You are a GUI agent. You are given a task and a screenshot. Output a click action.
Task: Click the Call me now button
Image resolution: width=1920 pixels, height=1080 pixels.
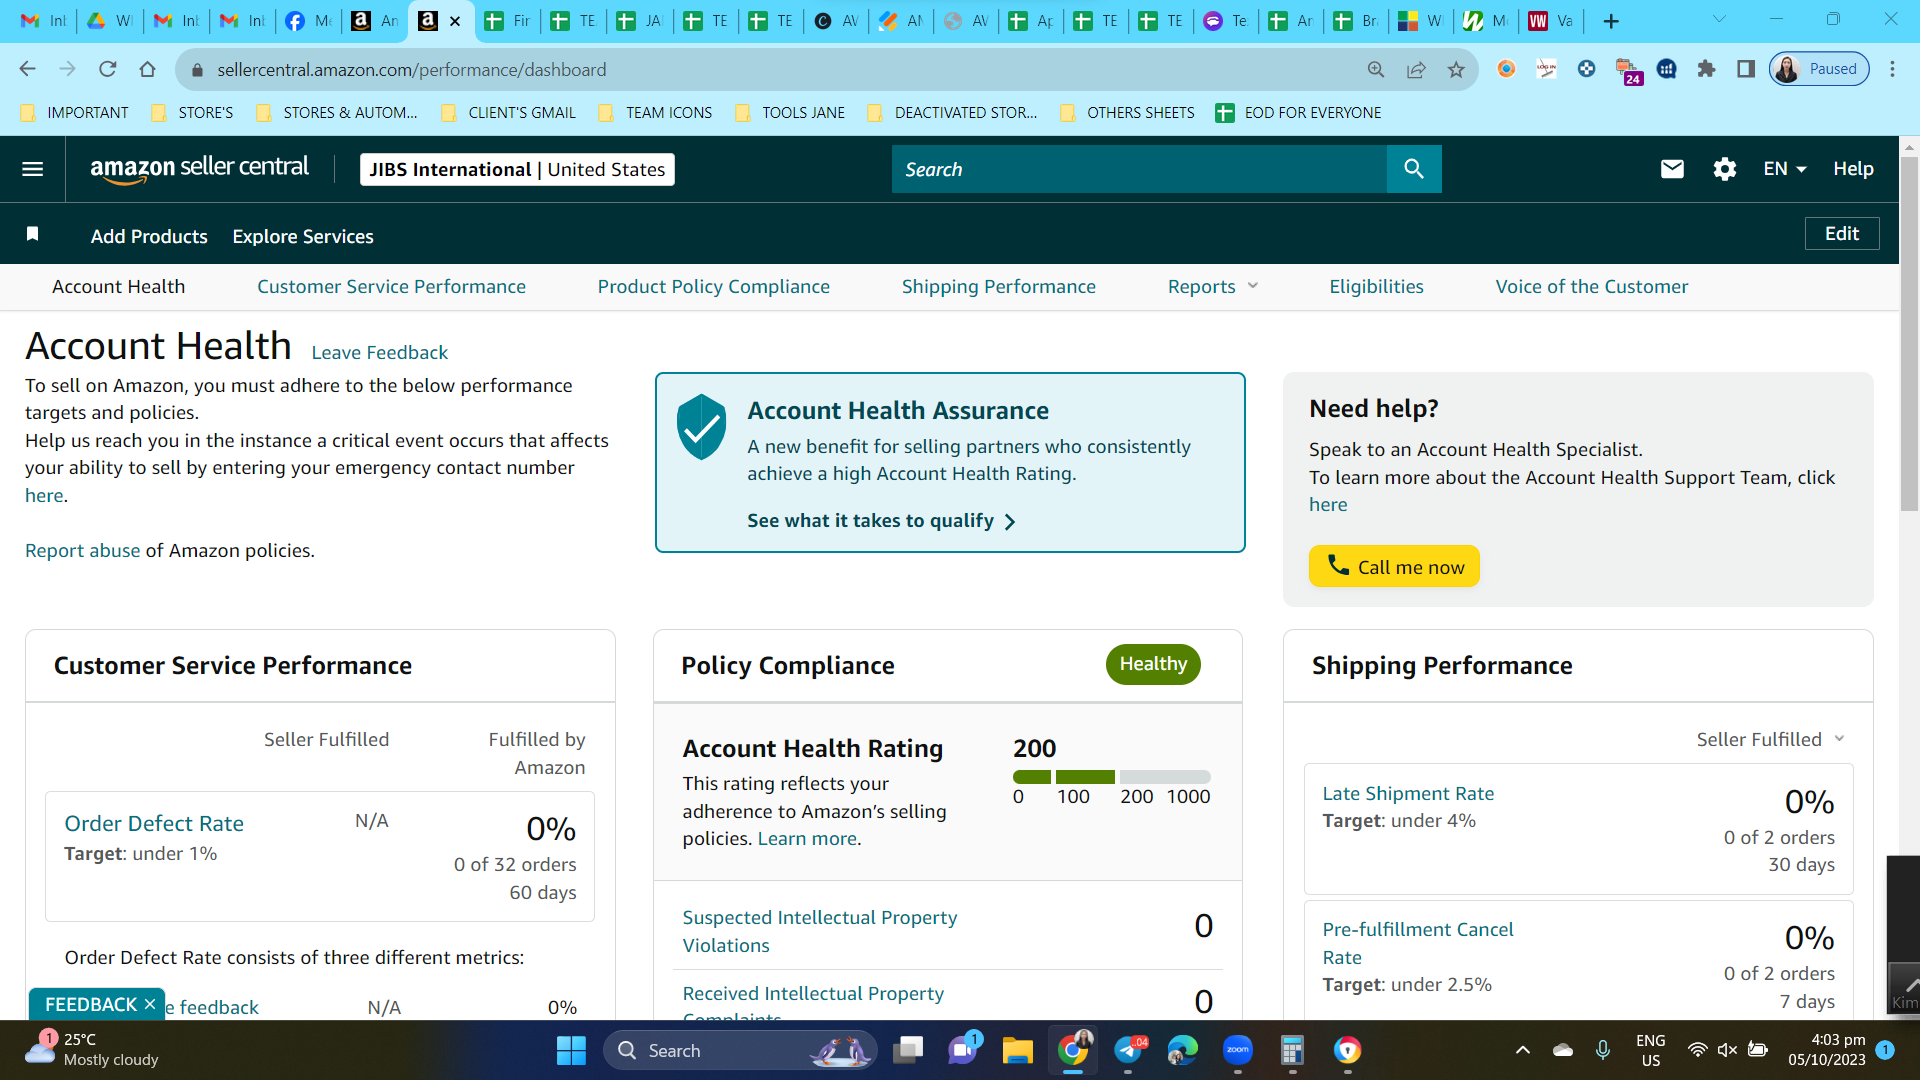click(1394, 566)
